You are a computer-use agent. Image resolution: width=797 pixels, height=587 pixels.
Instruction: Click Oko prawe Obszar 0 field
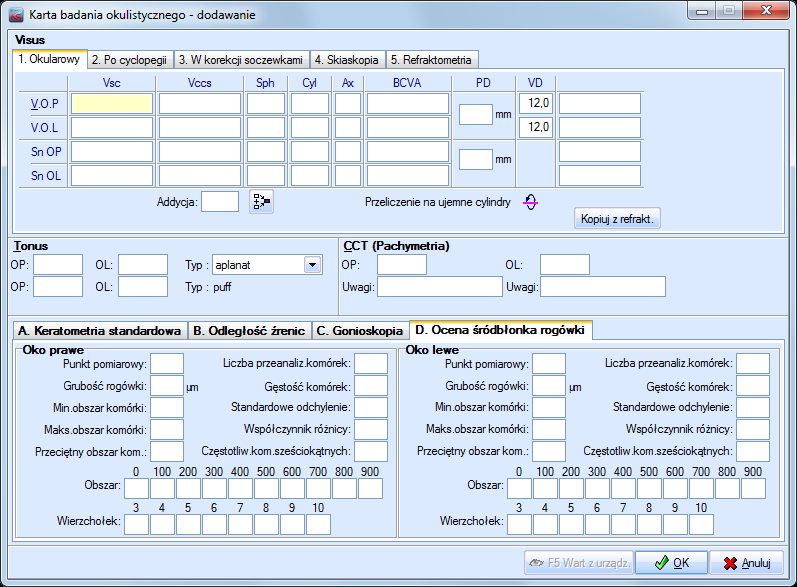(x=136, y=488)
